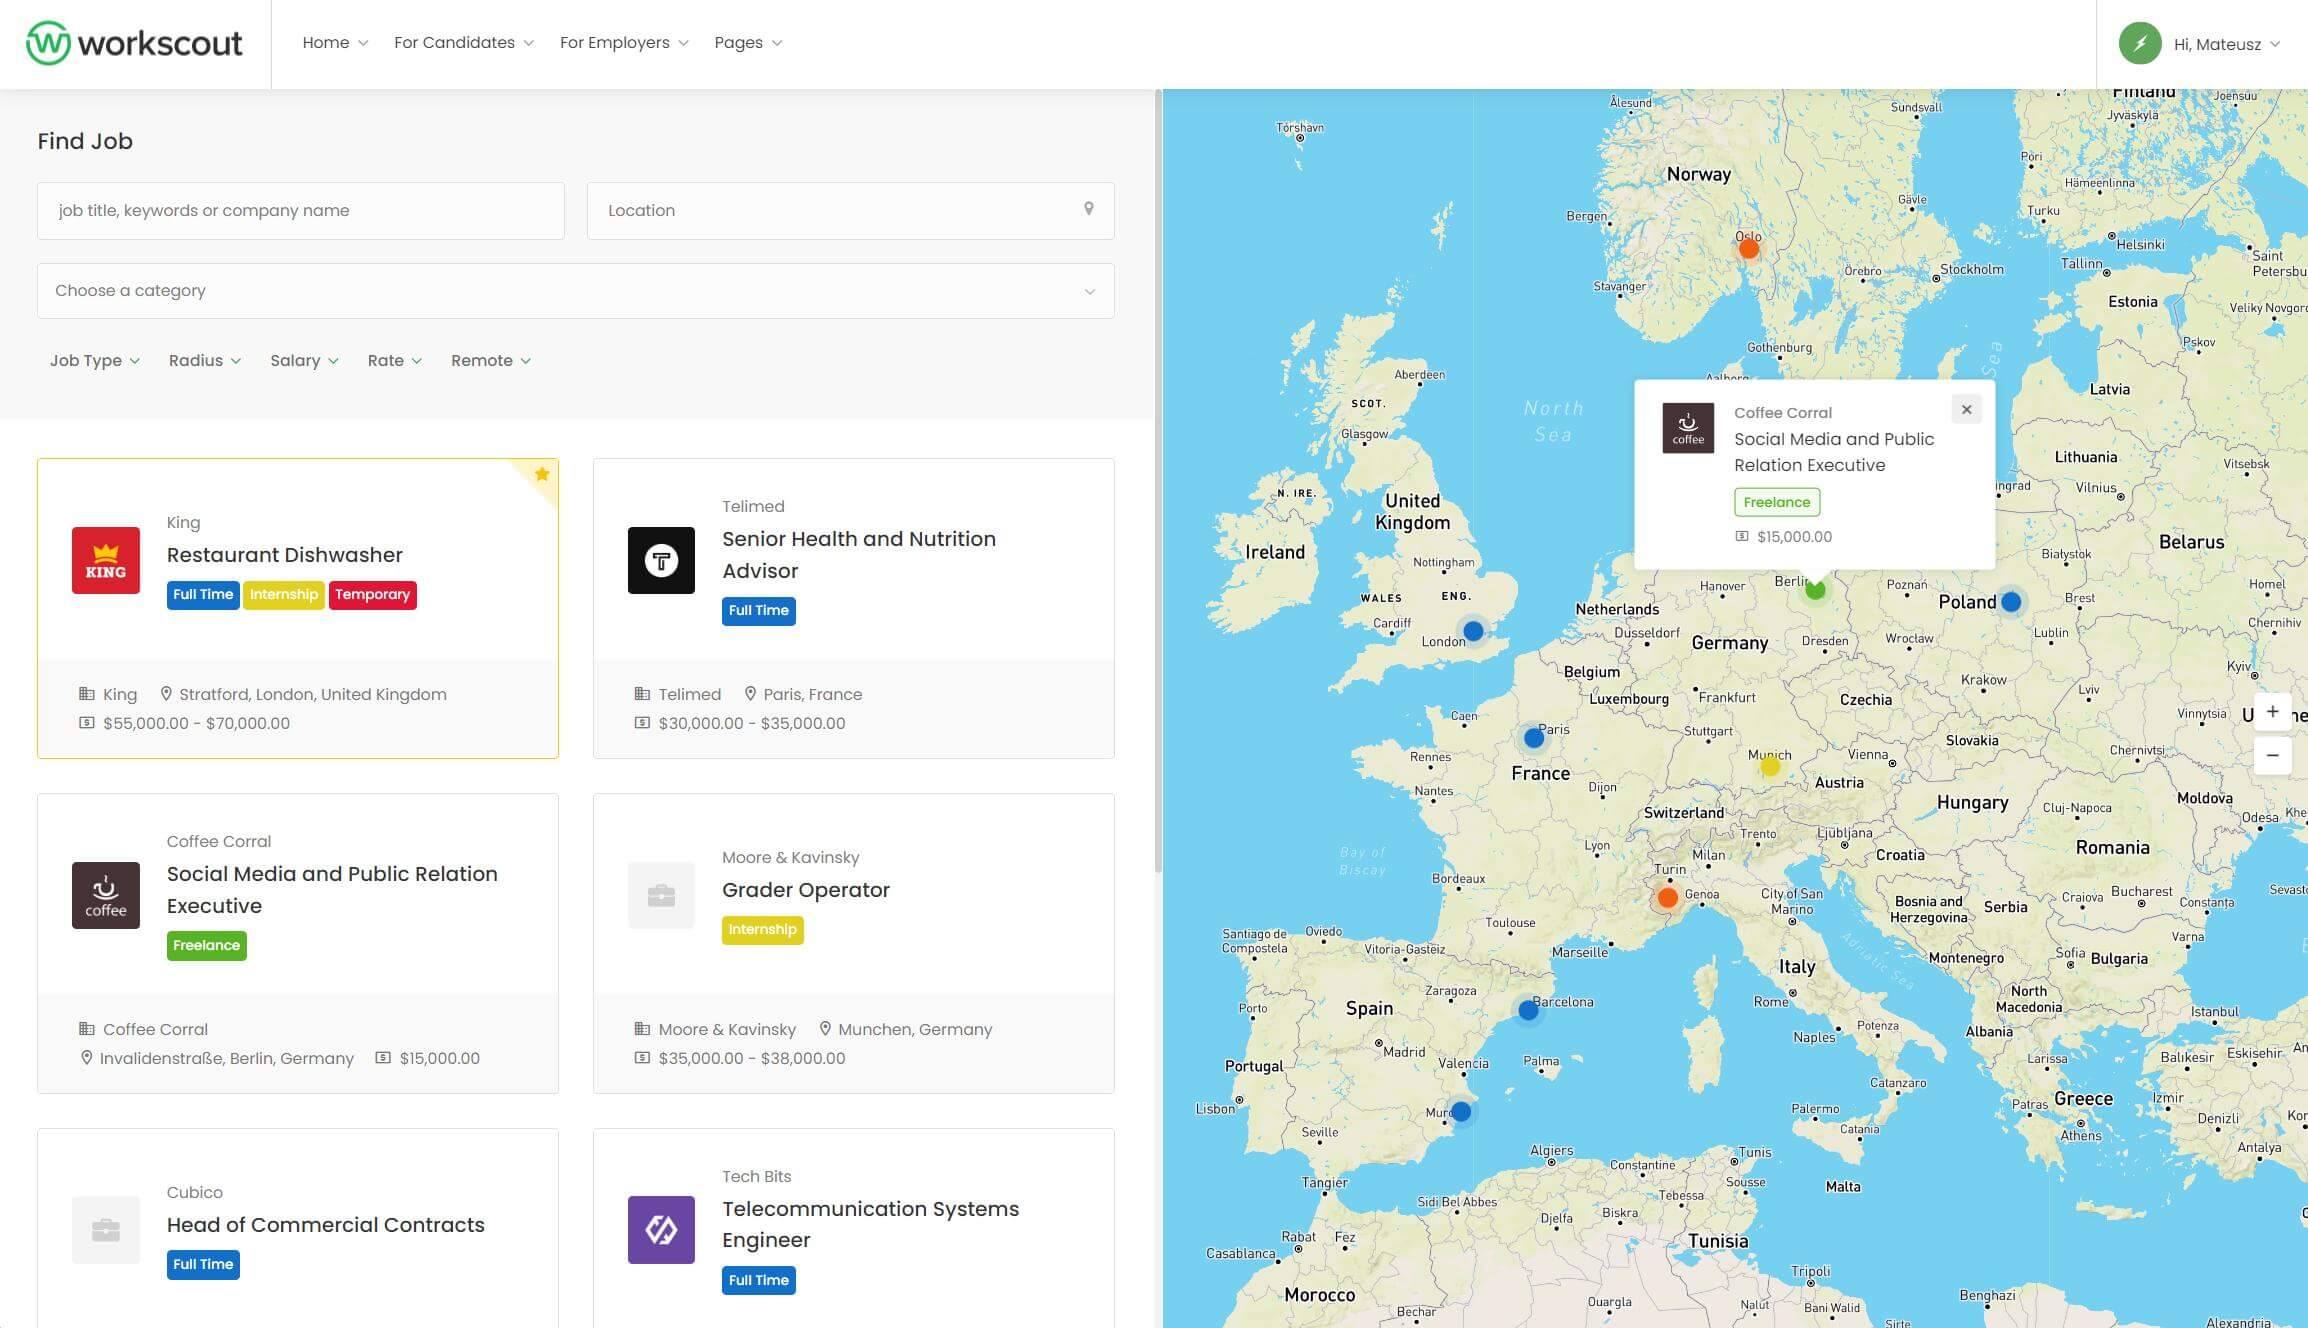
Task: Open the For Employers menu
Action: (623, 43)
